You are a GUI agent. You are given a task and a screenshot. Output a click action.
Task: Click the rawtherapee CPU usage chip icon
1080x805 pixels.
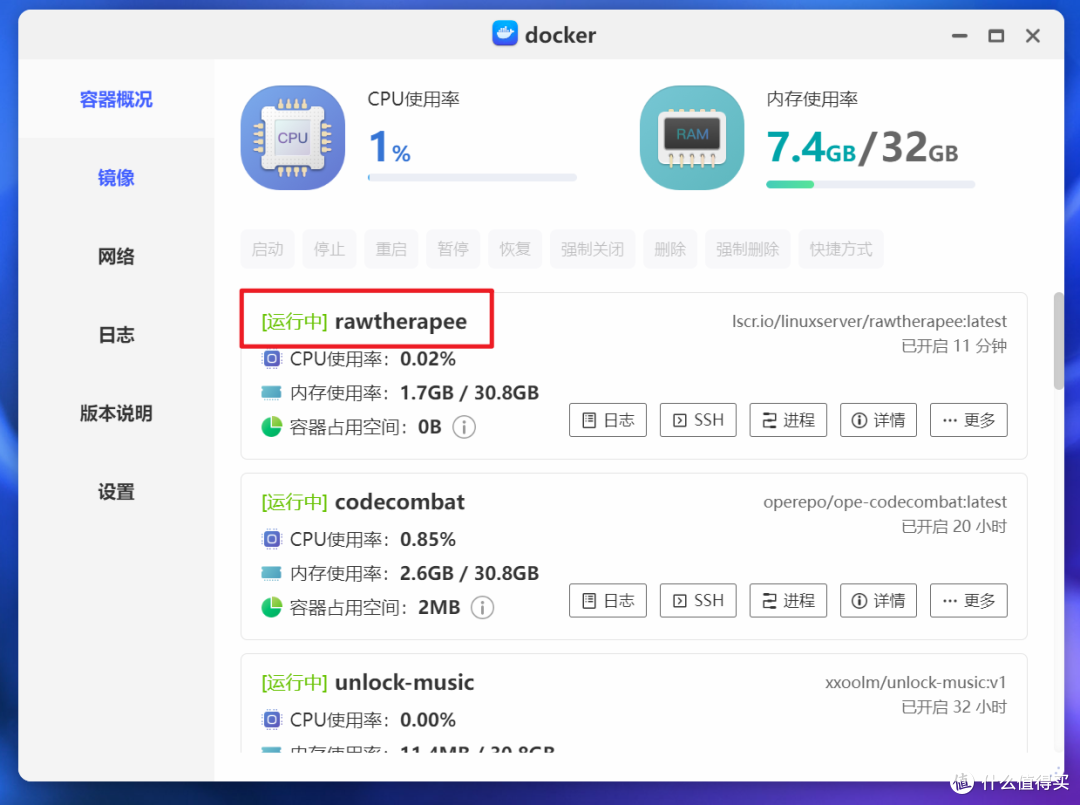[272, 359]
